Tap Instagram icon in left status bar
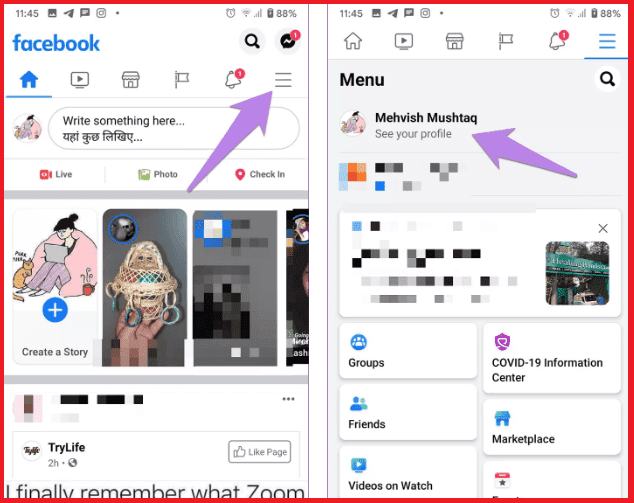This screenshot has width=634, height=503. pos(101,13)
